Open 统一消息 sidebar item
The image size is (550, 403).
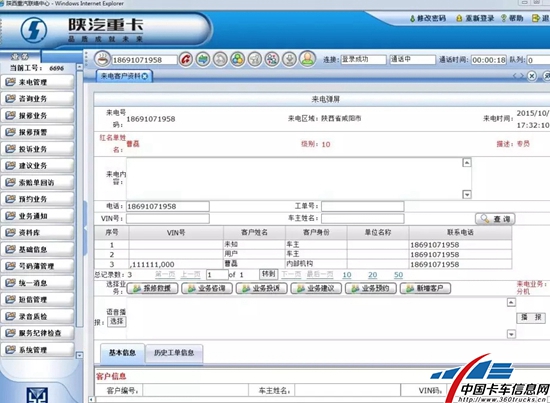pyautogui.click(x=38, y=283)
